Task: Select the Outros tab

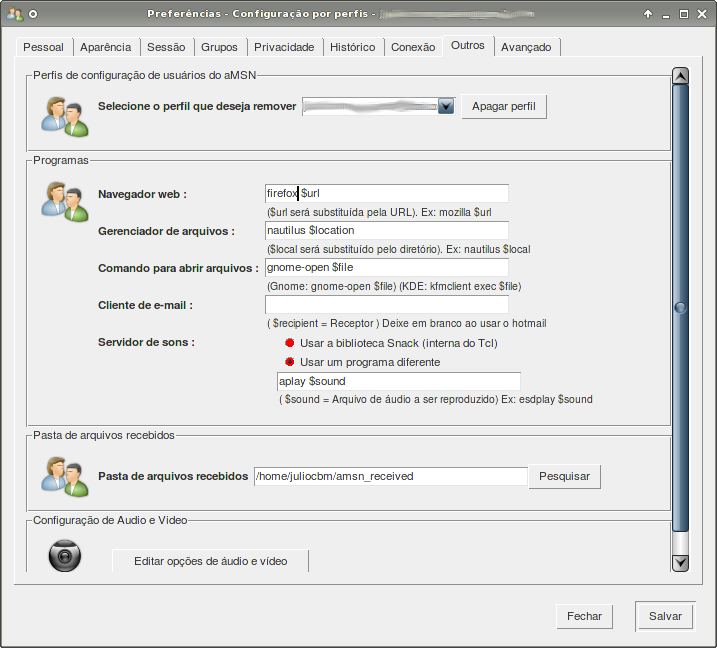Action: point(467,46)
